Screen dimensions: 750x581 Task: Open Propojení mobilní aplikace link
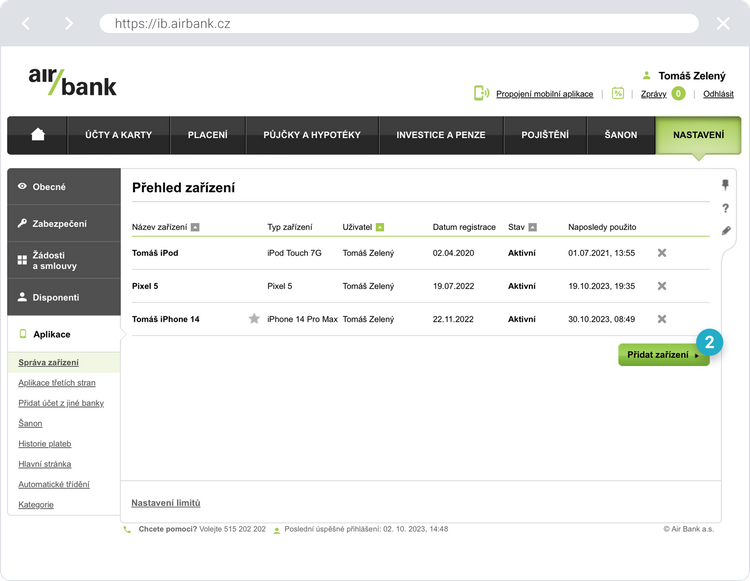pos(544,94)
